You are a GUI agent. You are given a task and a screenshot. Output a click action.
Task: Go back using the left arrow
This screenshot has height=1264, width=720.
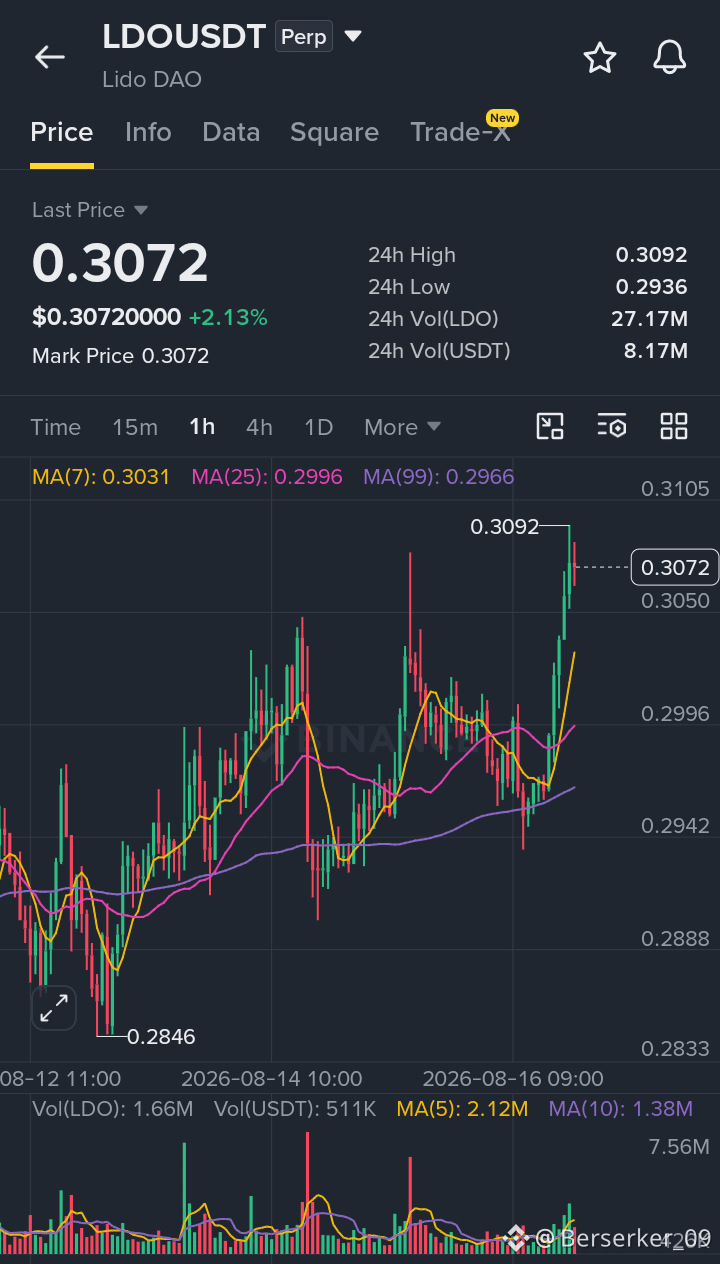(50, 57)
